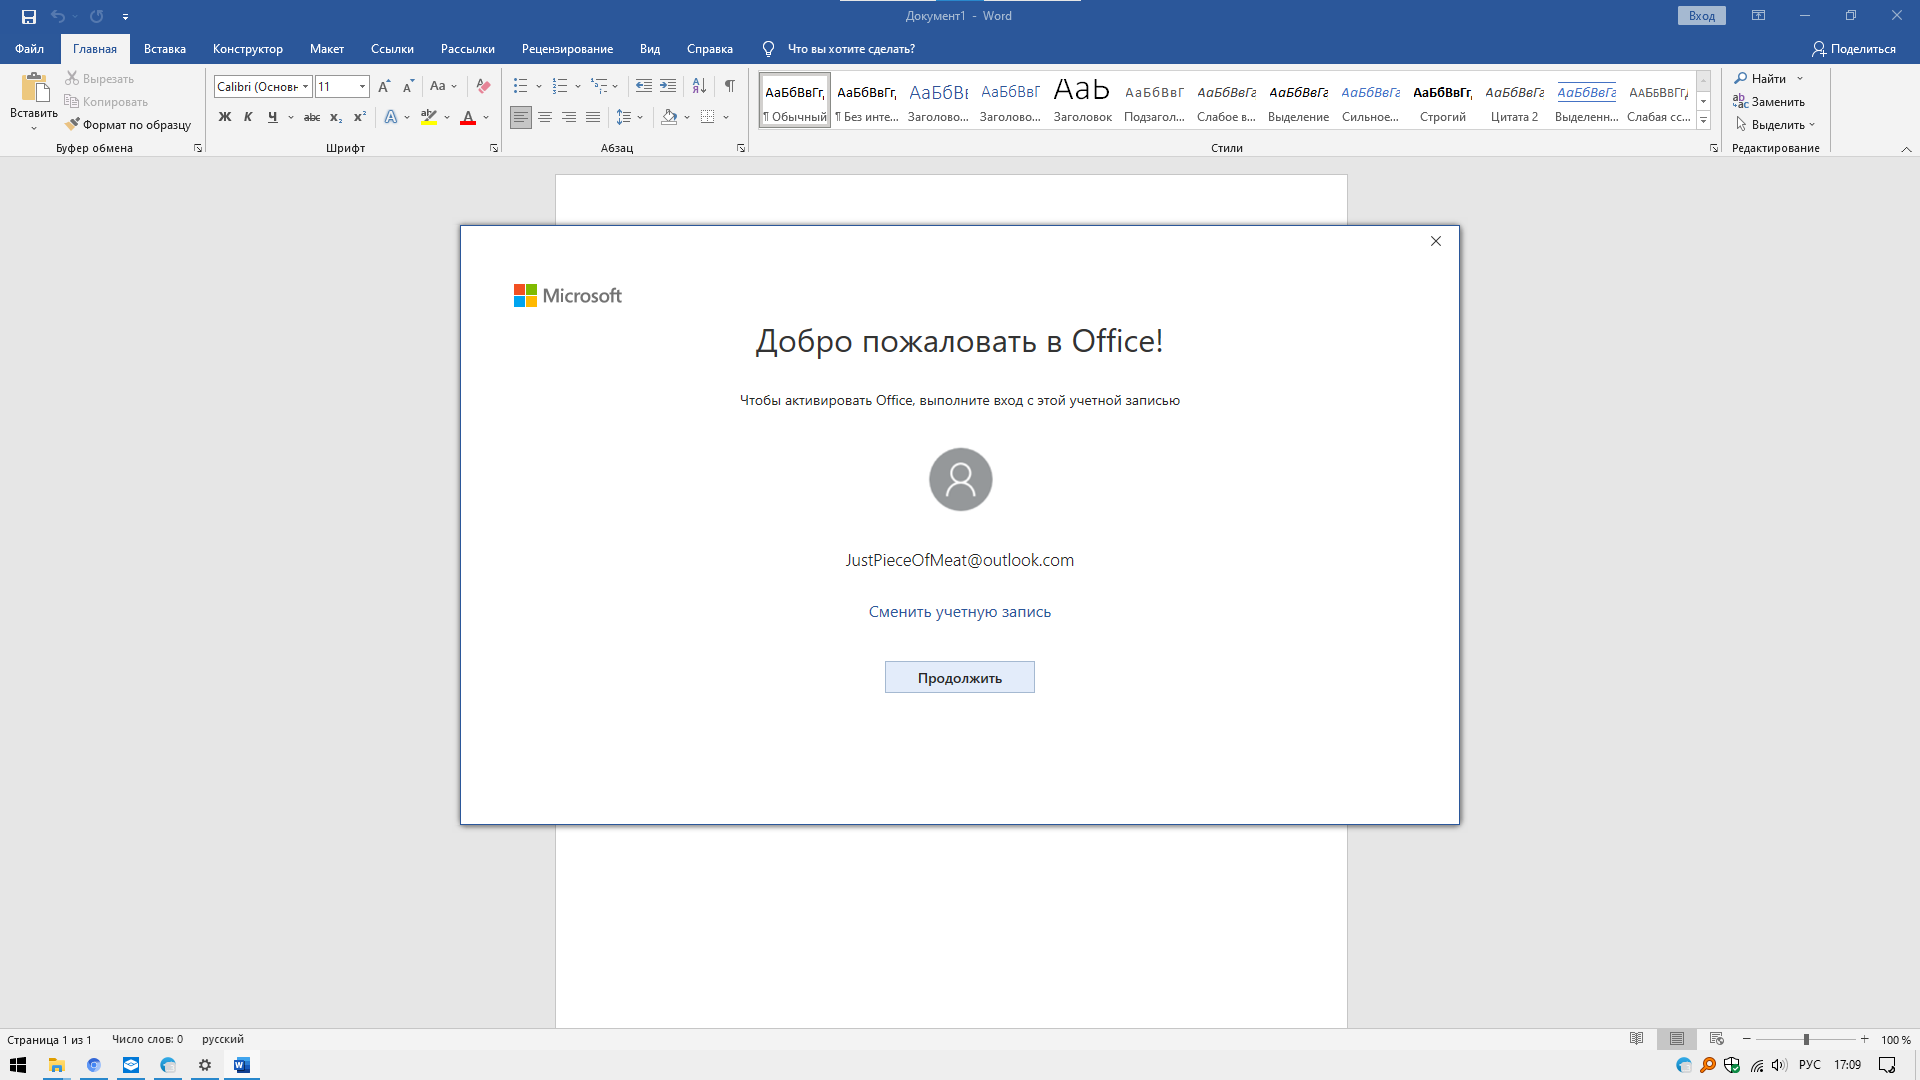The height and width of the screenshot is (1080, 1920).
Task: Toggle Underline (Ч) formatting
Action: 272,117
